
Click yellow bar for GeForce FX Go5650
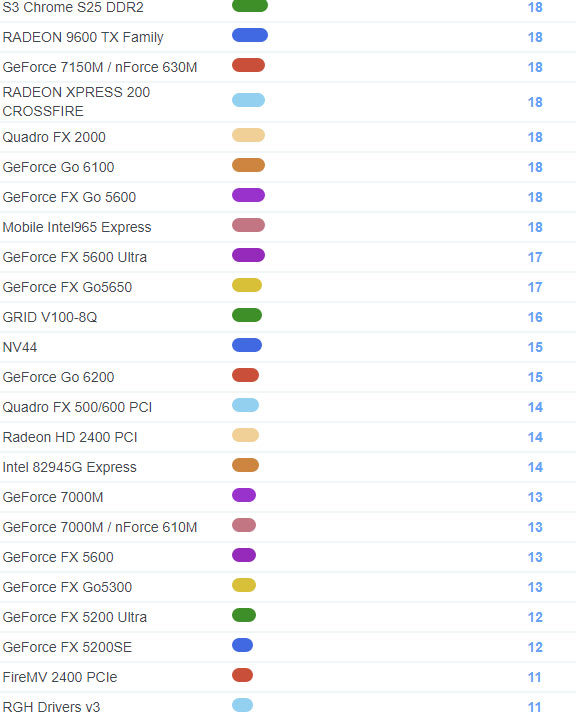(x=247, y=285)
